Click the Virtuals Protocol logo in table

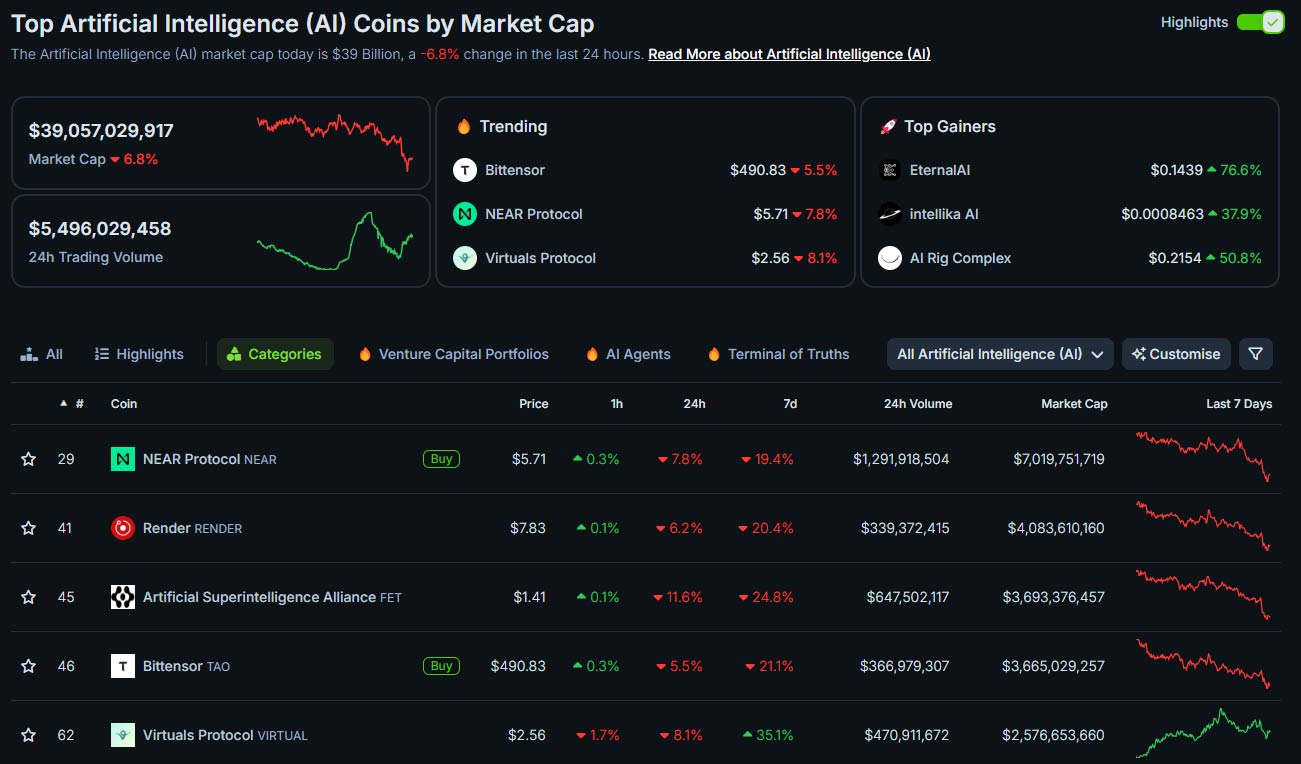pos(123,735)
